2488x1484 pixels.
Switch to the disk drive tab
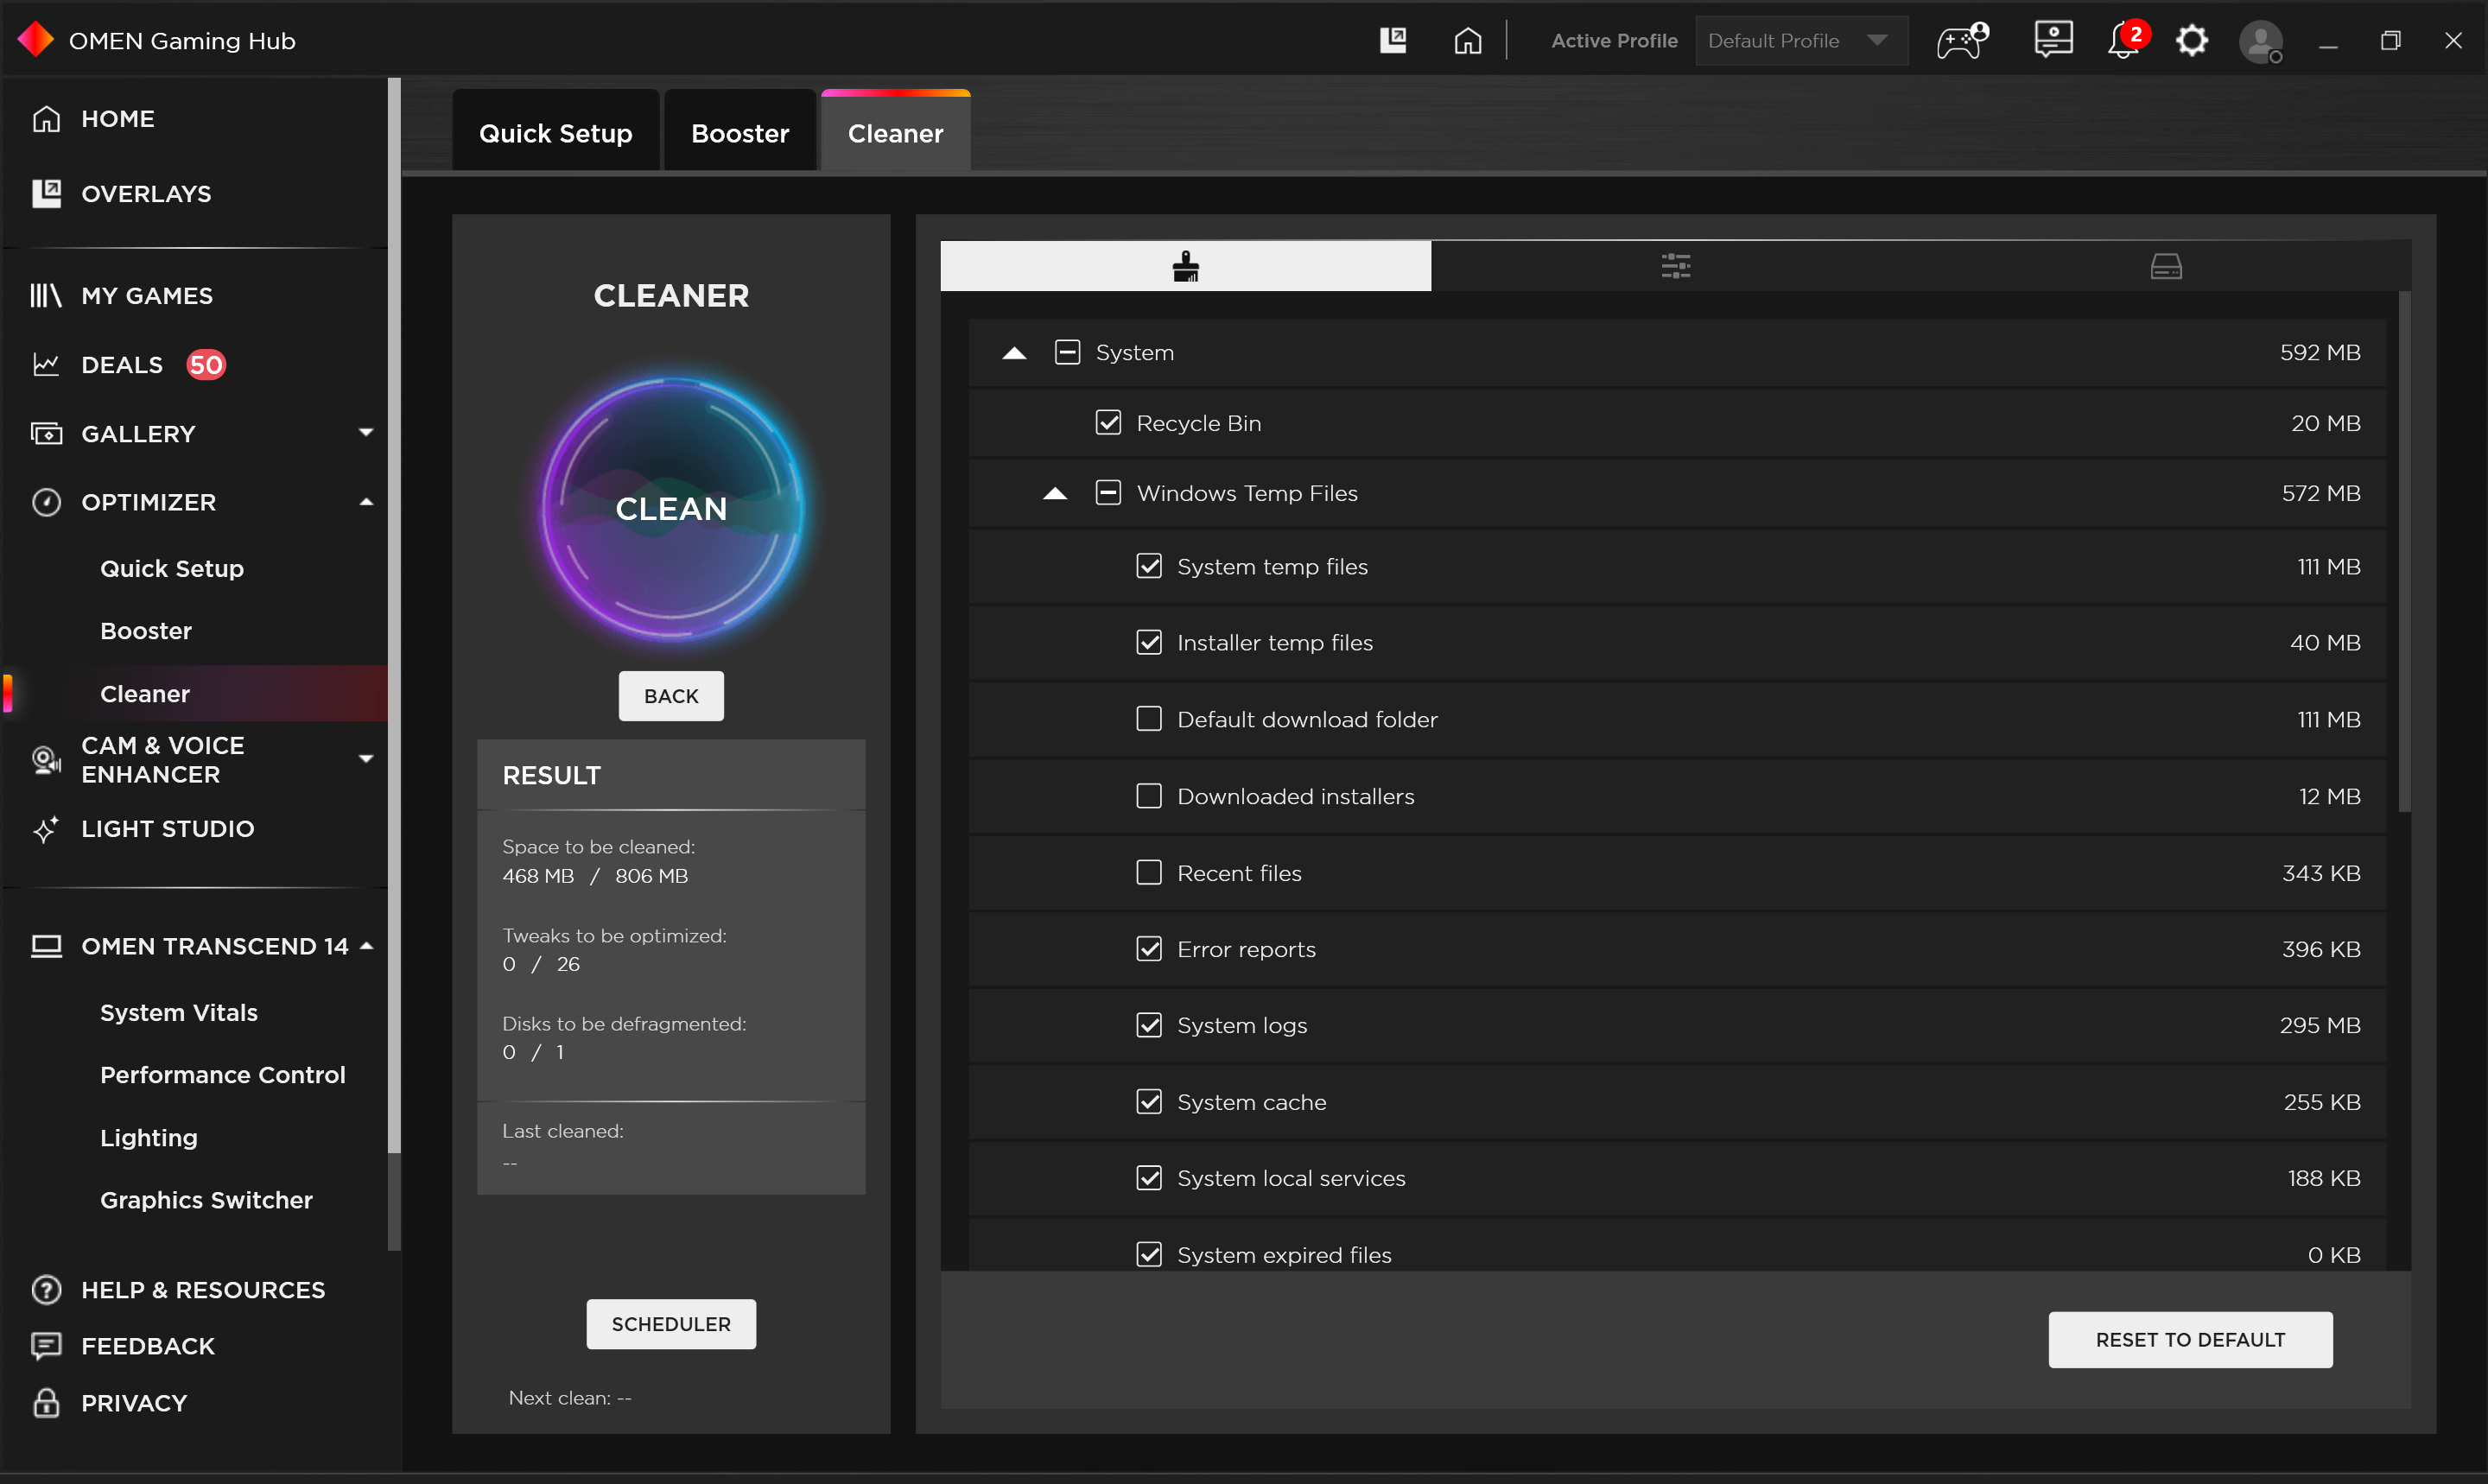click(2166, 266)
